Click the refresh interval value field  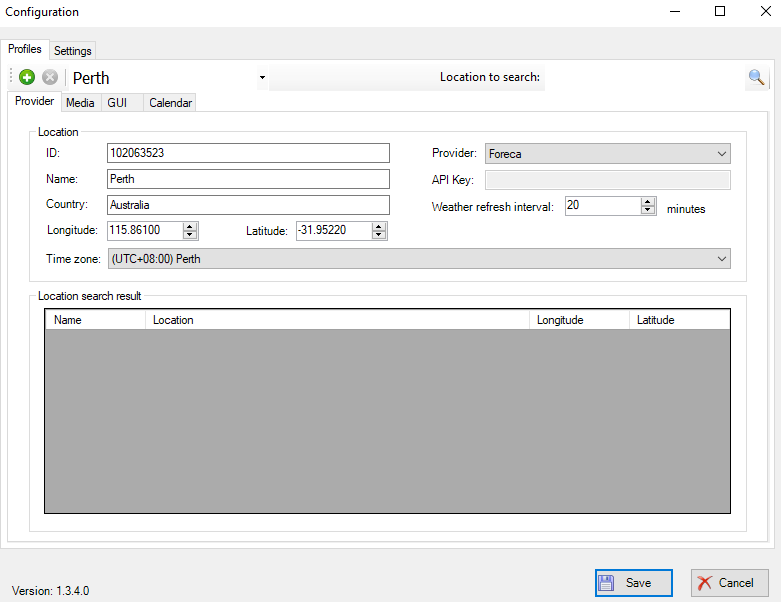click(603, 206)
